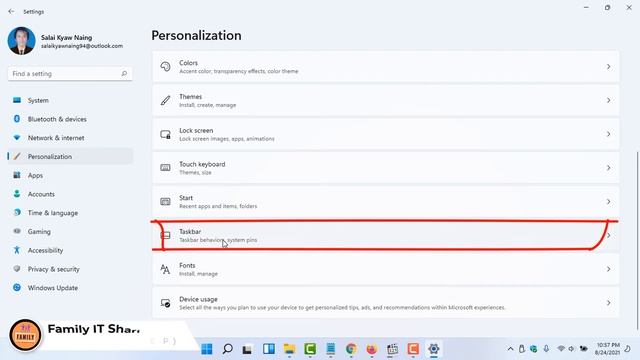The width and height of the screenshot is (640, 360).
Task: Open the Lock screen settings row
Action: (385, 134)
